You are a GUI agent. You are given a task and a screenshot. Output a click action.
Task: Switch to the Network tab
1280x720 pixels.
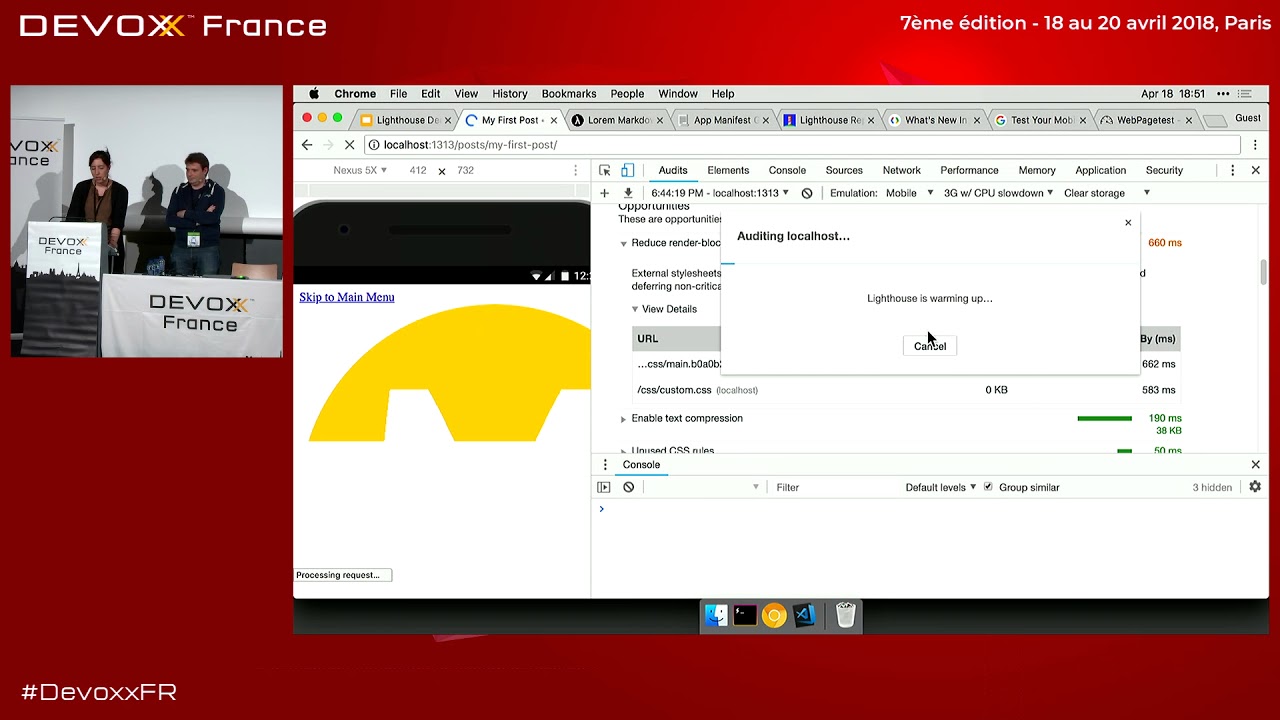click(x=901, y=171)
